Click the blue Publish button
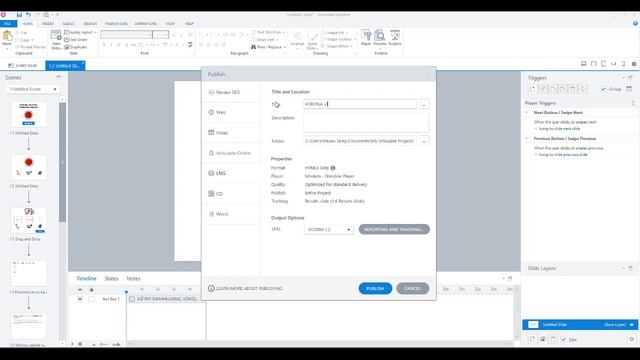Viewport: 640px width, 360px height. tap(375, 289)
